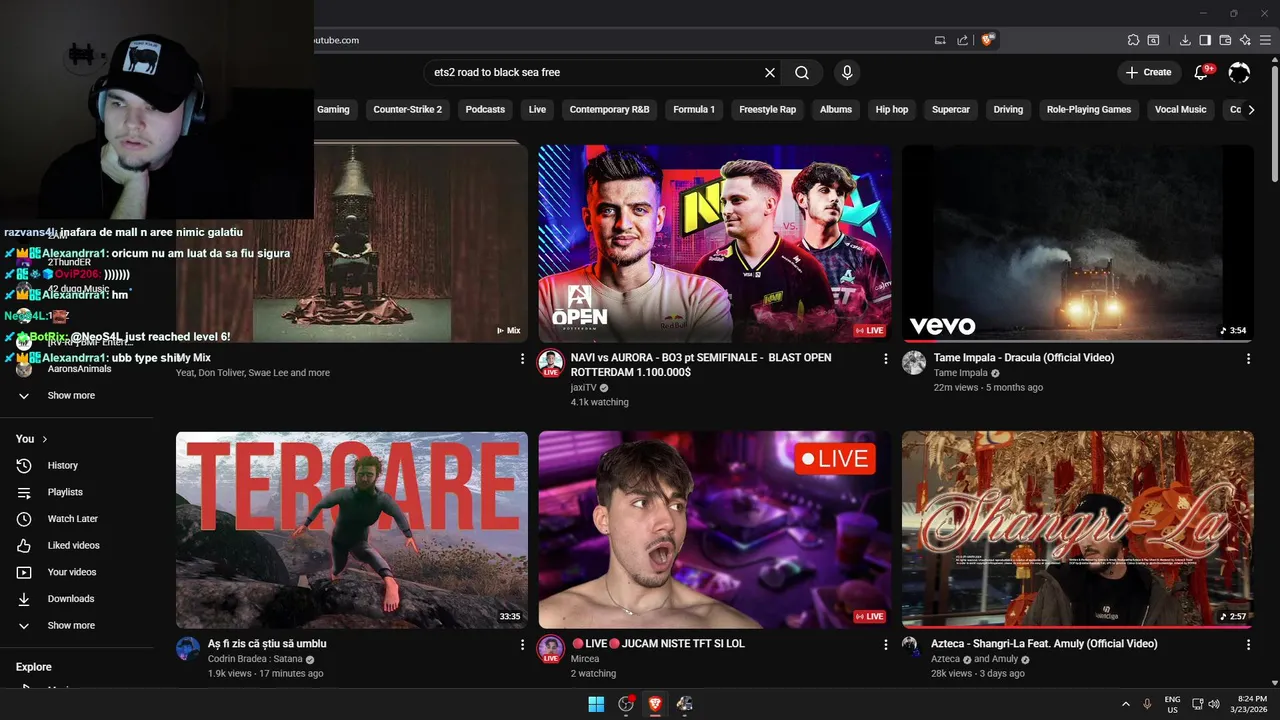Select the Freestyle Rap chip
This screenshot has width=1280, height=720.
tap(767, 109)
